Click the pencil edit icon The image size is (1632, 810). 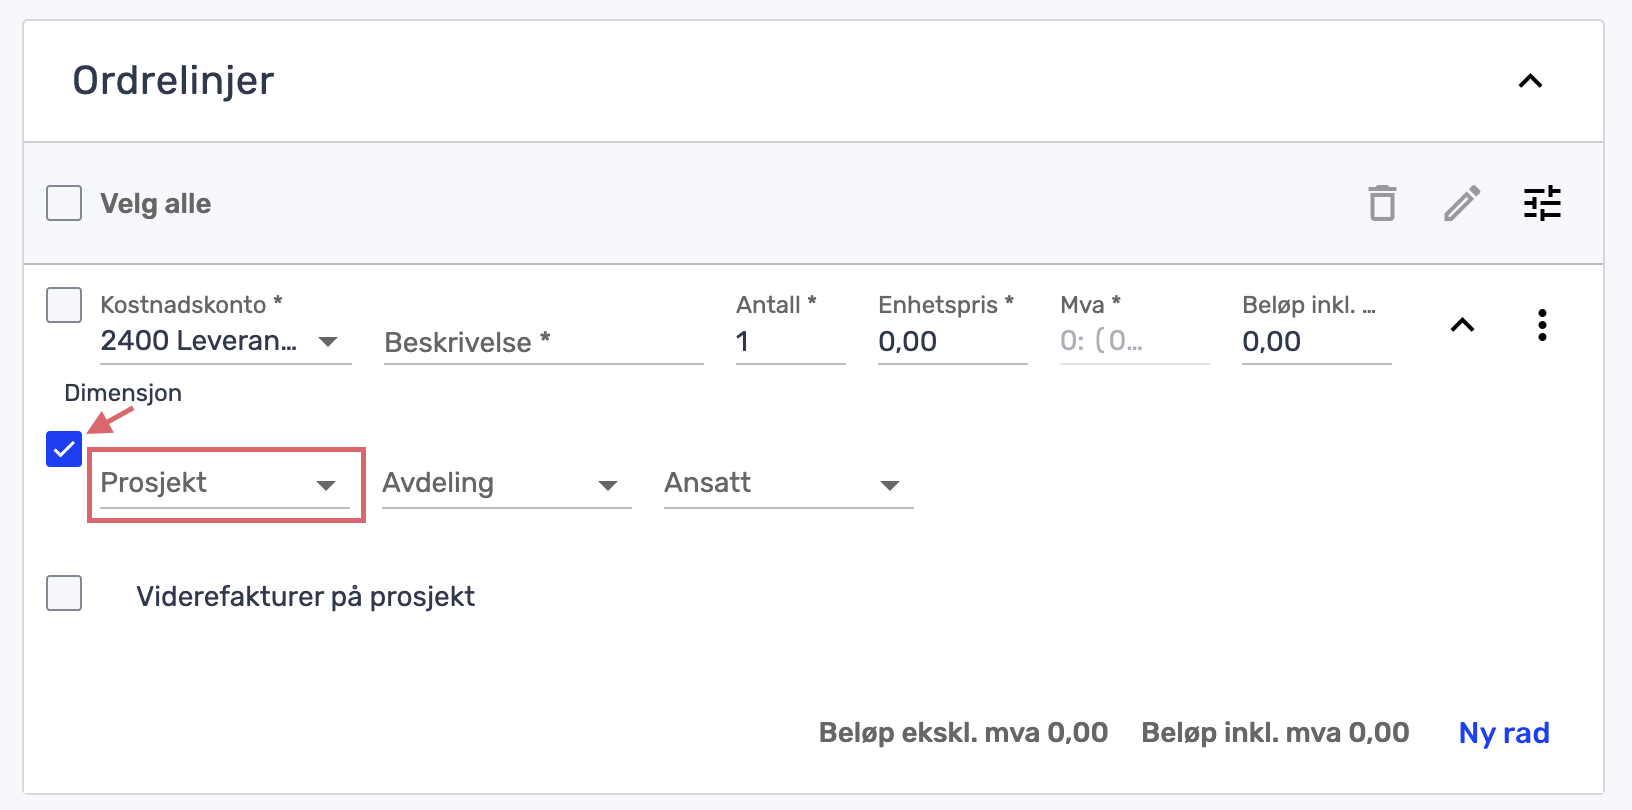click(1462, 203)
